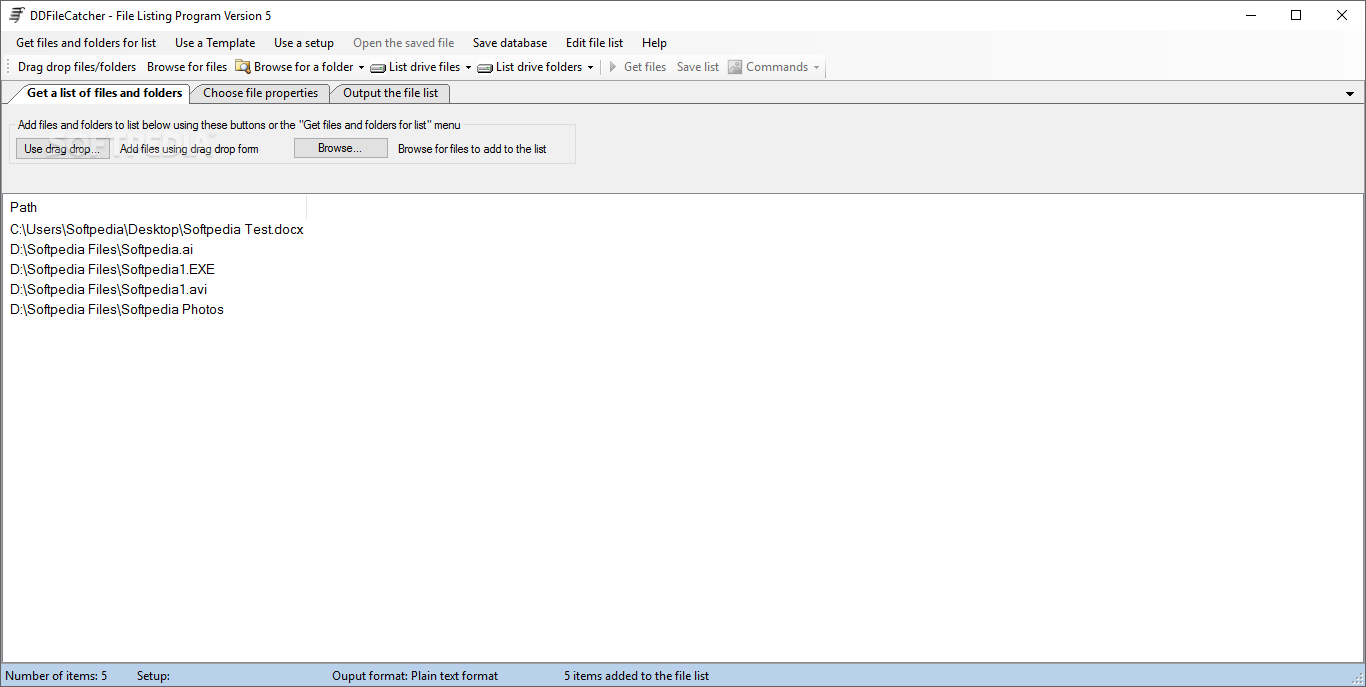
Task: Select the Get a list of files and folders tab
Action: click(104, 93)
